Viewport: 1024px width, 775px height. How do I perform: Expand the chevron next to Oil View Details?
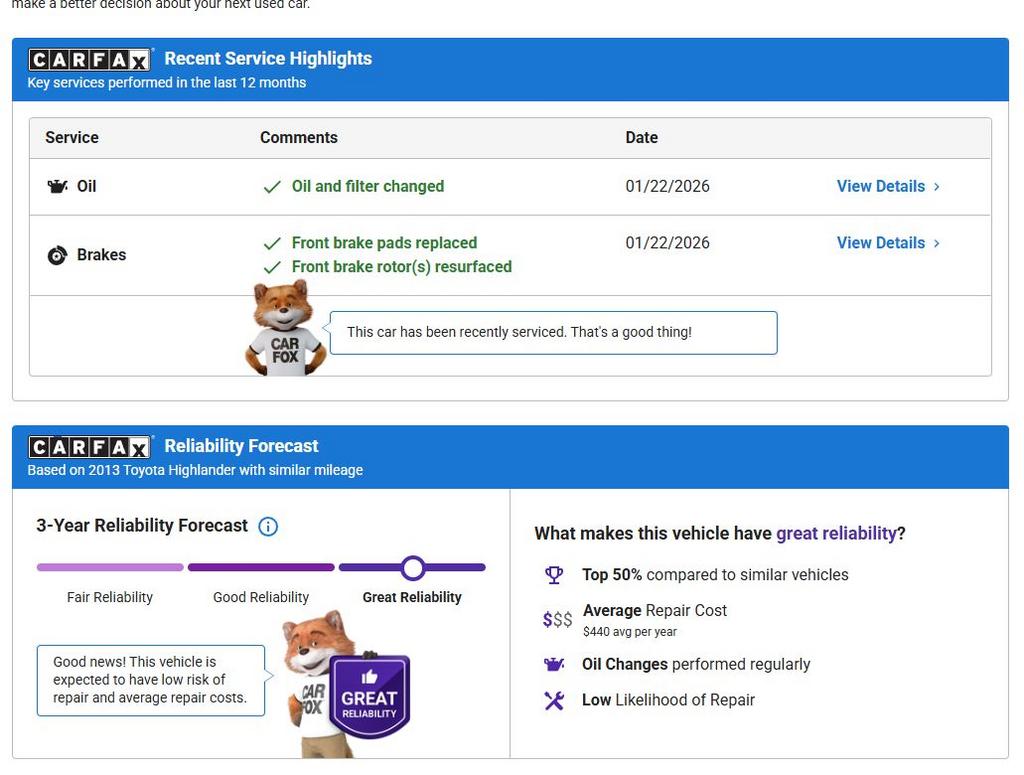937,187
